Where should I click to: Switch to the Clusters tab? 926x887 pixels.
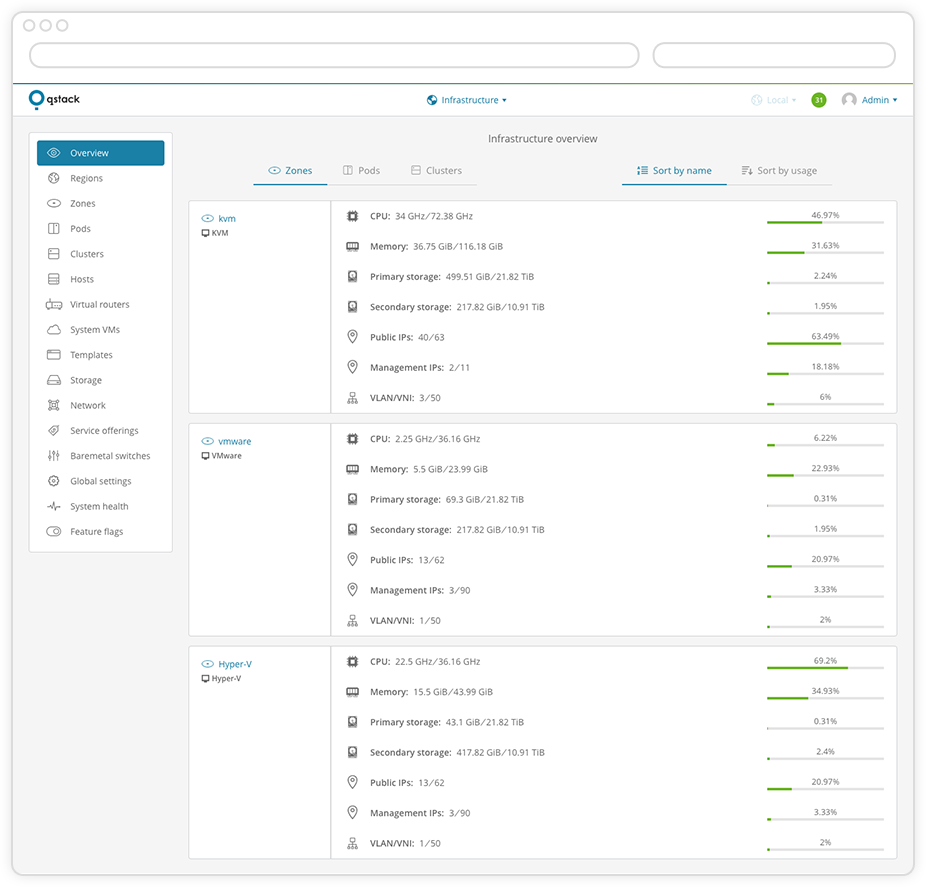[436, 171]
